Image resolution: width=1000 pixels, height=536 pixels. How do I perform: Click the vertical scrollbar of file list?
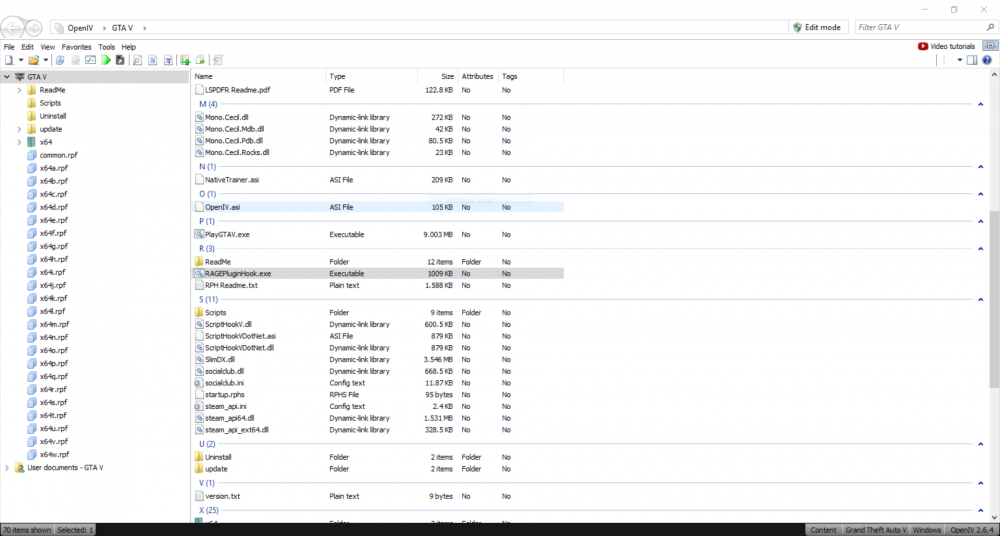(994, 299)
